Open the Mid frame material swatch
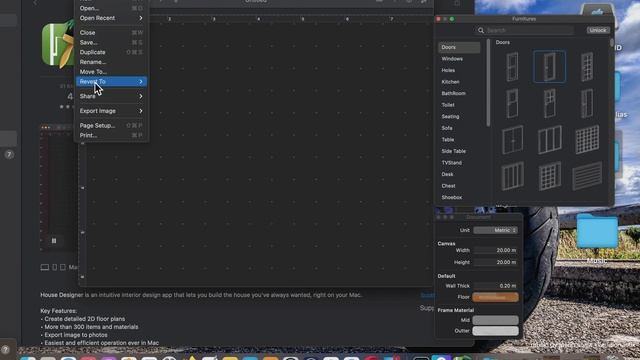This screenshot has width=640, height=360. (x=496, y=320)
